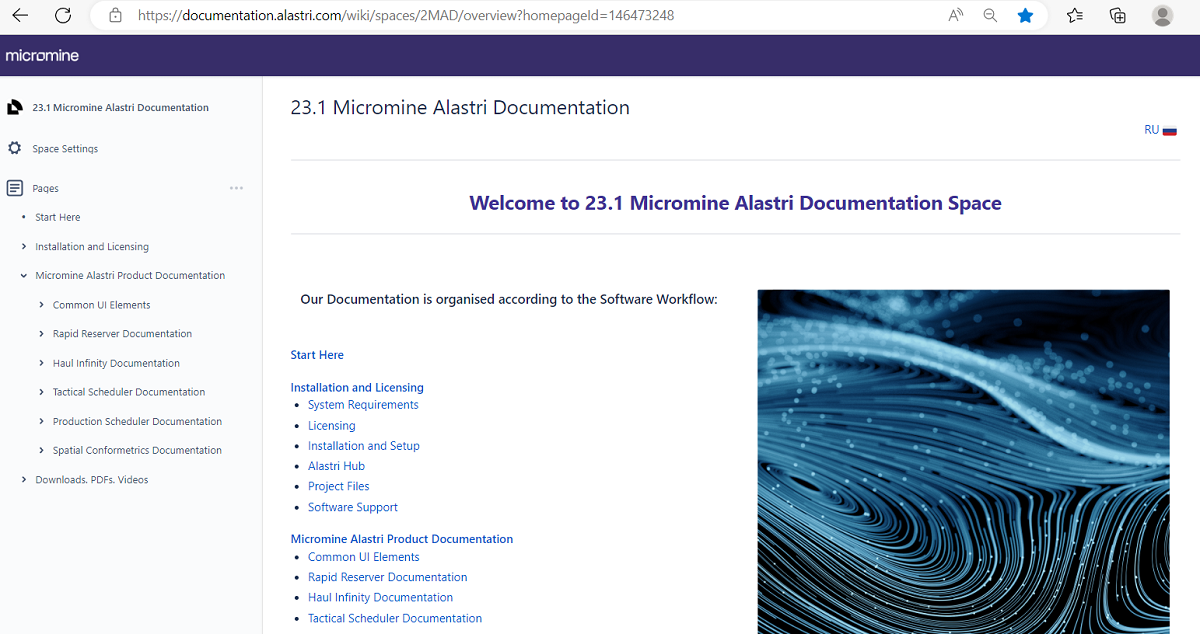Click the Alastri space logo icon
This screenshot has width=1200, height=634.
coord(14,107)
